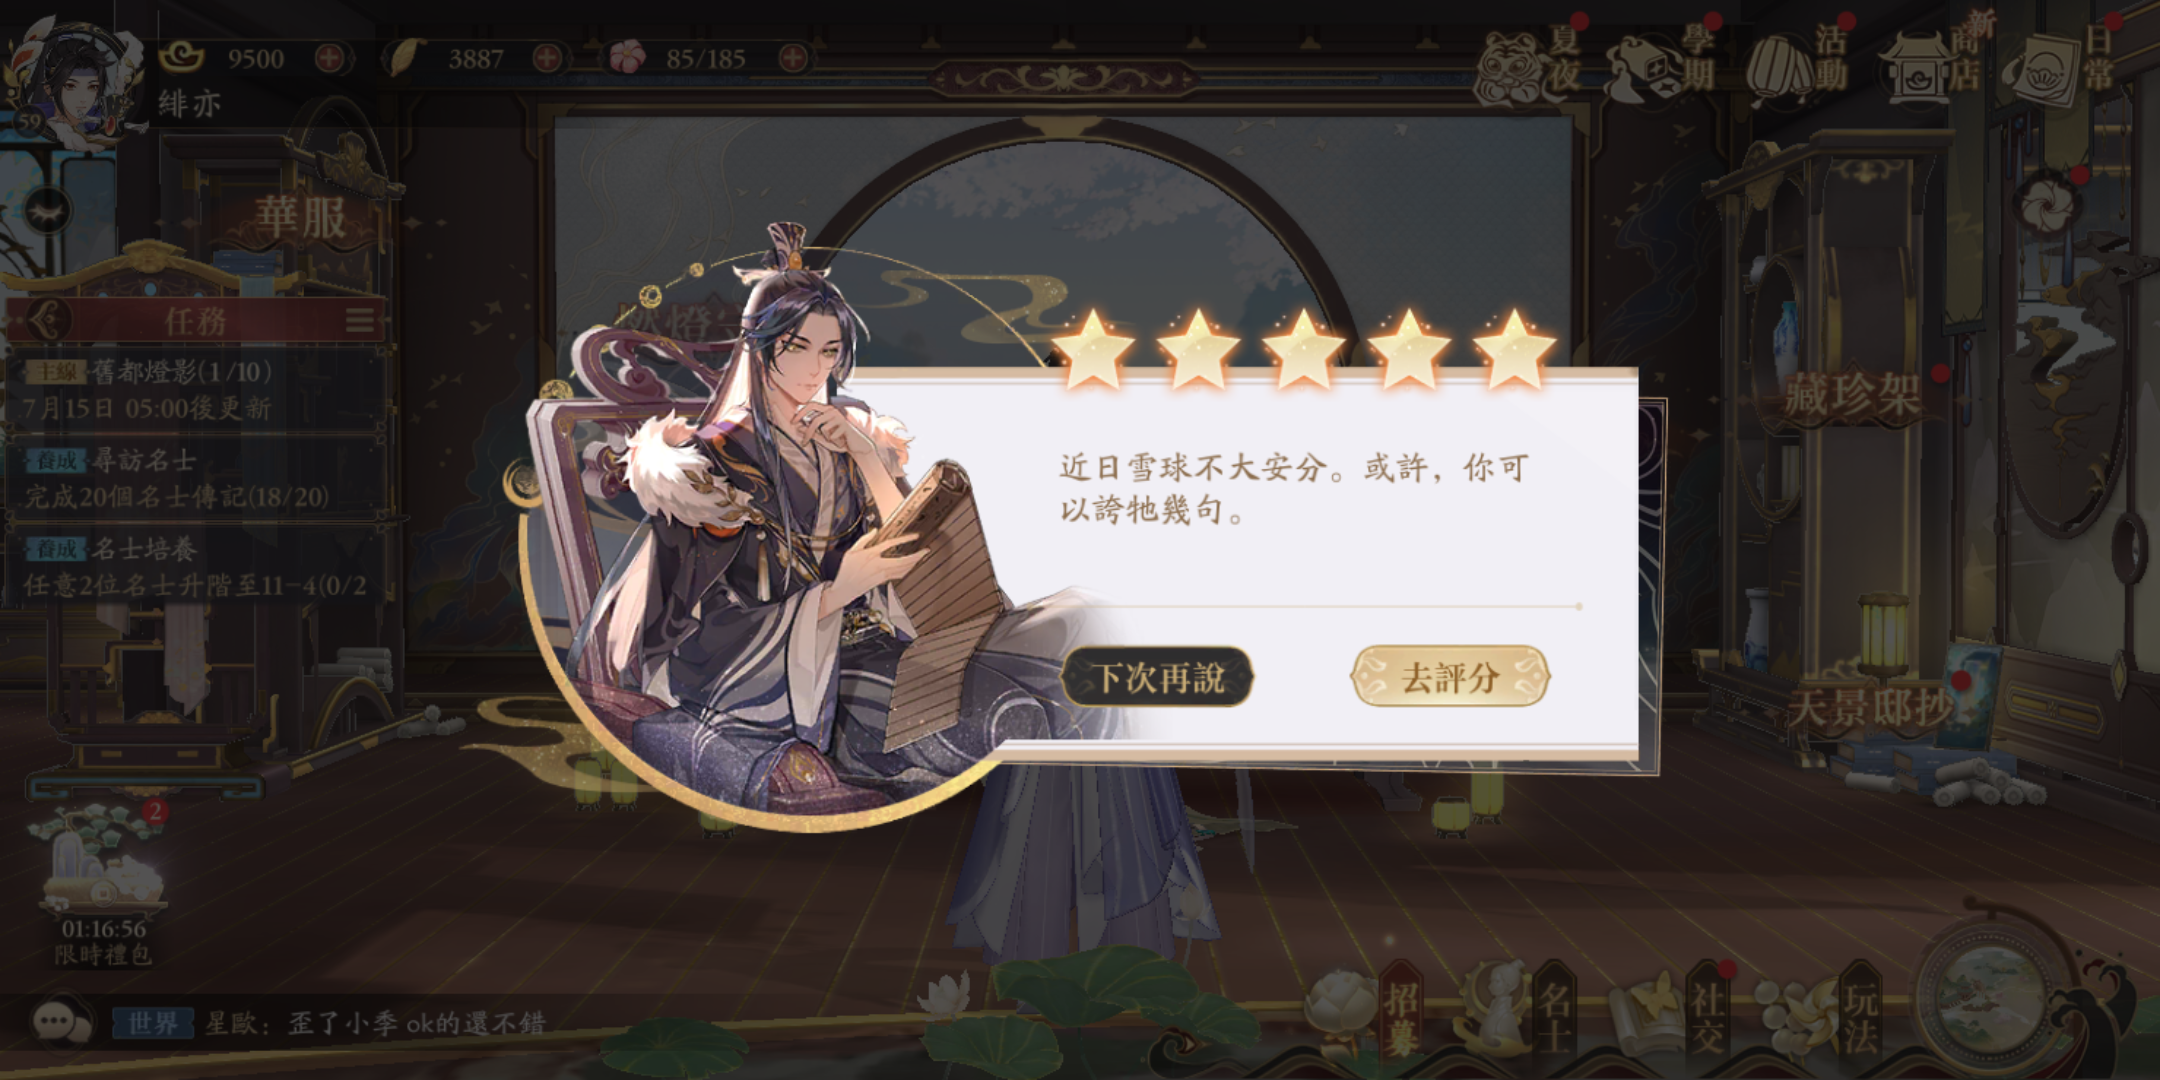The image size is (2160, 1080).
Task: Open the 日常 daily tasks icon
Action: tap(2066, 62)
